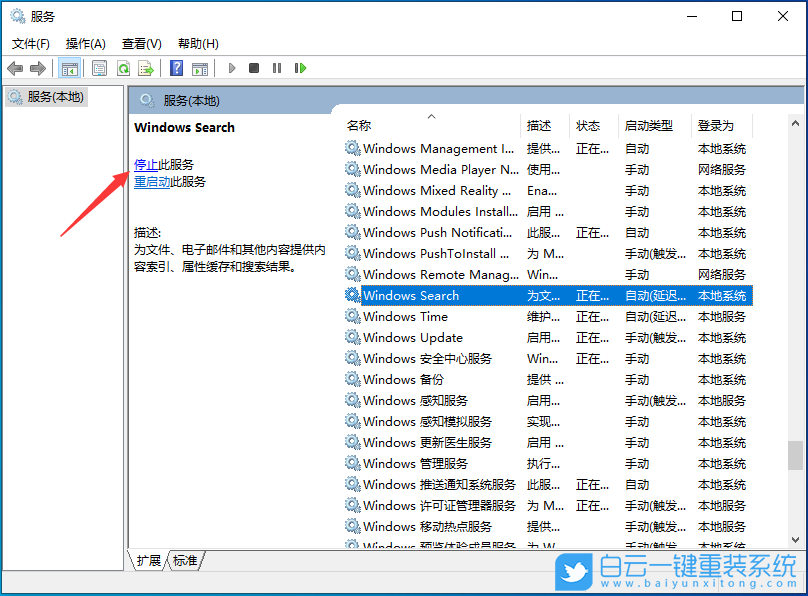Screen dimensions: 808x596
Task: Switch to the 标准 tab
Action: pos(184,561)
